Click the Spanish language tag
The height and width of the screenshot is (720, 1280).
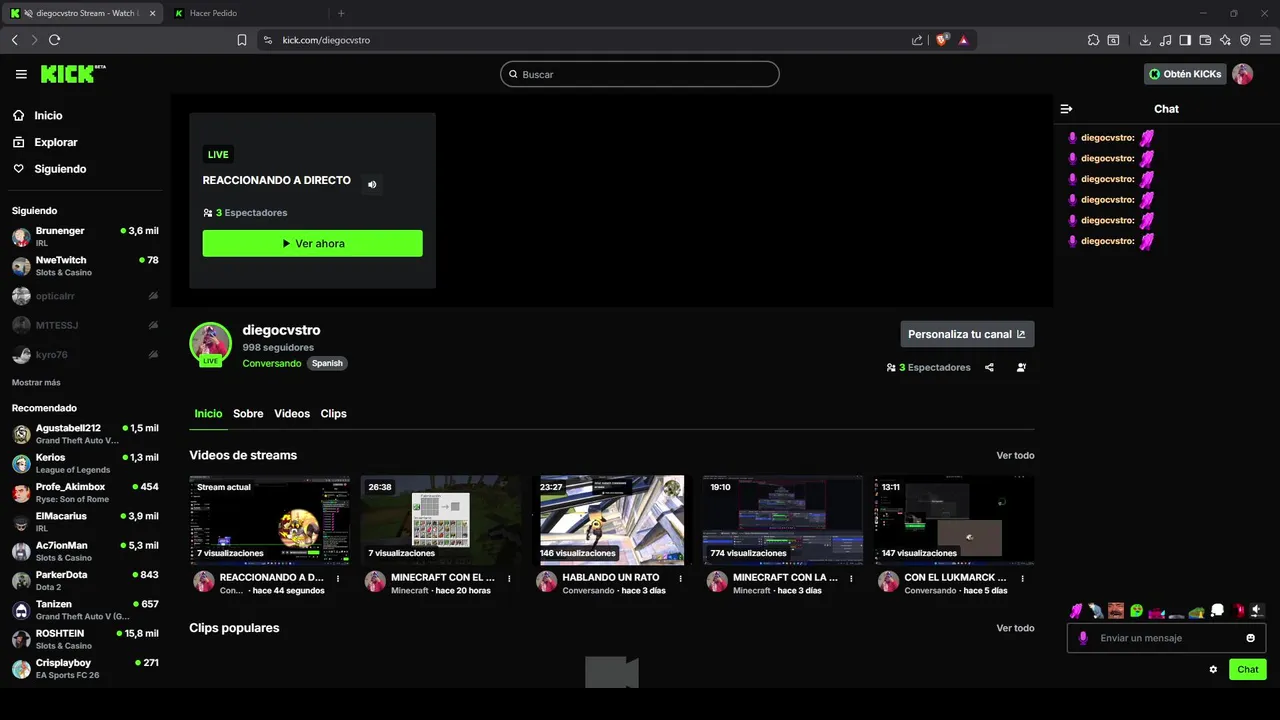click(x=327, y=363)
